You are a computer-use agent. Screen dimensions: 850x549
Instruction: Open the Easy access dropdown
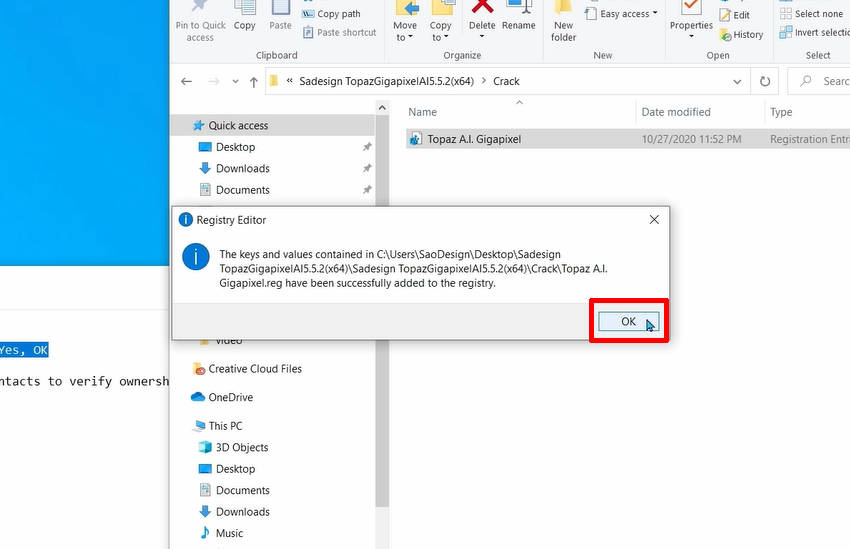[622, 14]
